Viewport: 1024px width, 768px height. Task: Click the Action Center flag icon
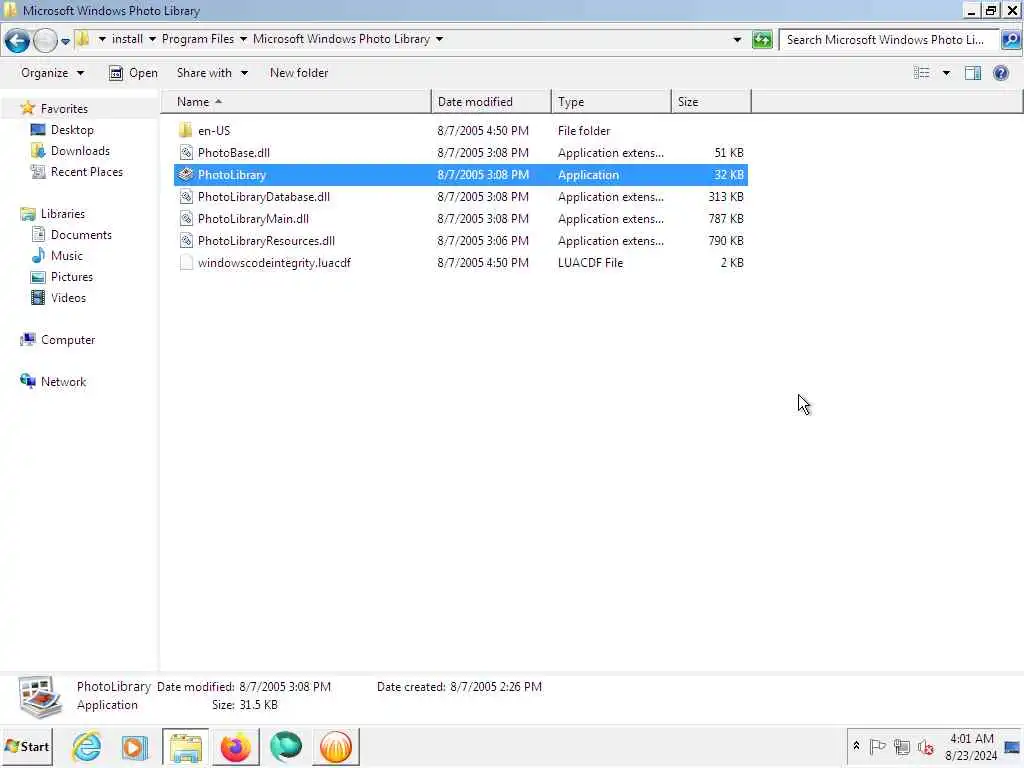[x=878, y=746]
